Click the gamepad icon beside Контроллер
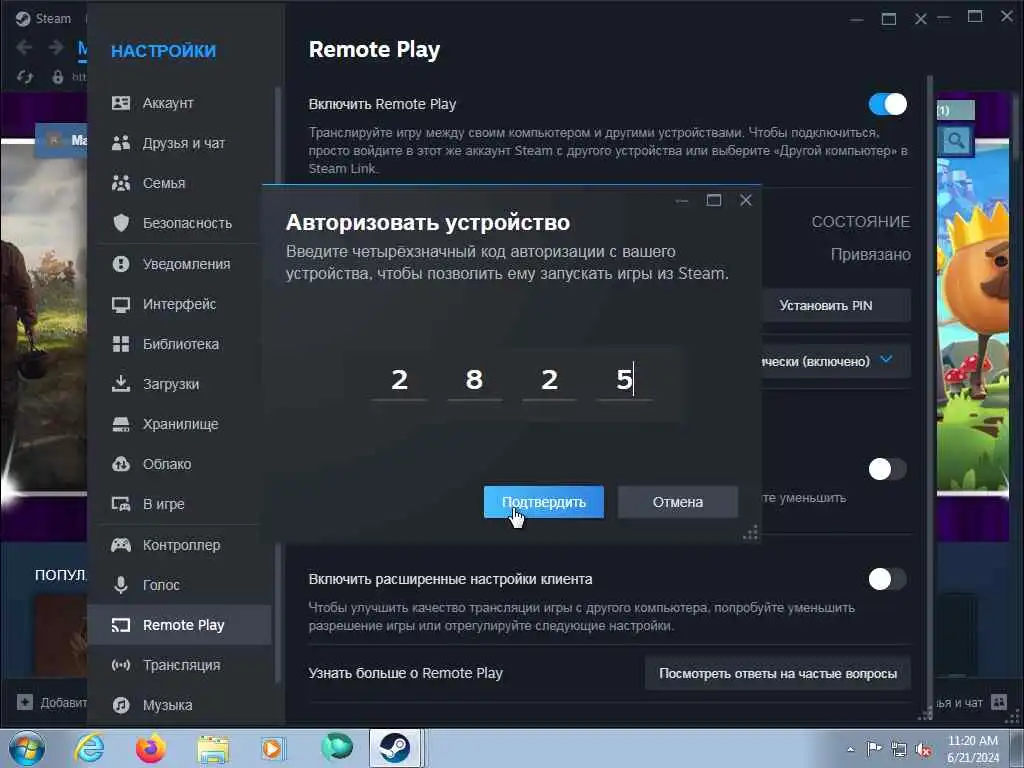The height and width of the screenshot is (768, 1024). pos(121,545)
